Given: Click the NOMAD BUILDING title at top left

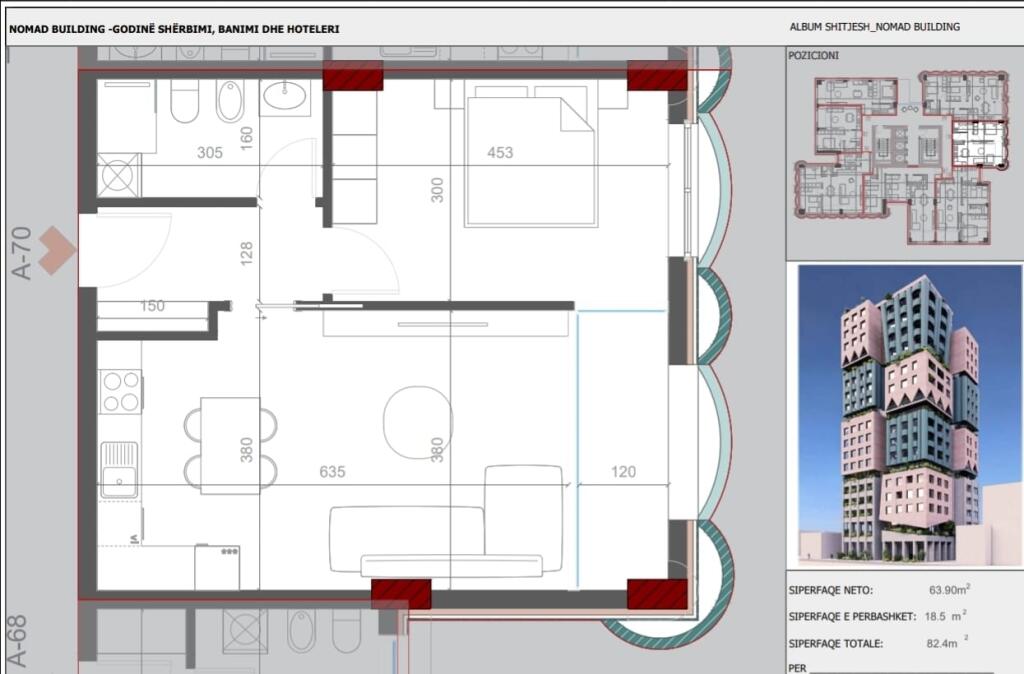Looking at the screenshot, I should (174, 29).
